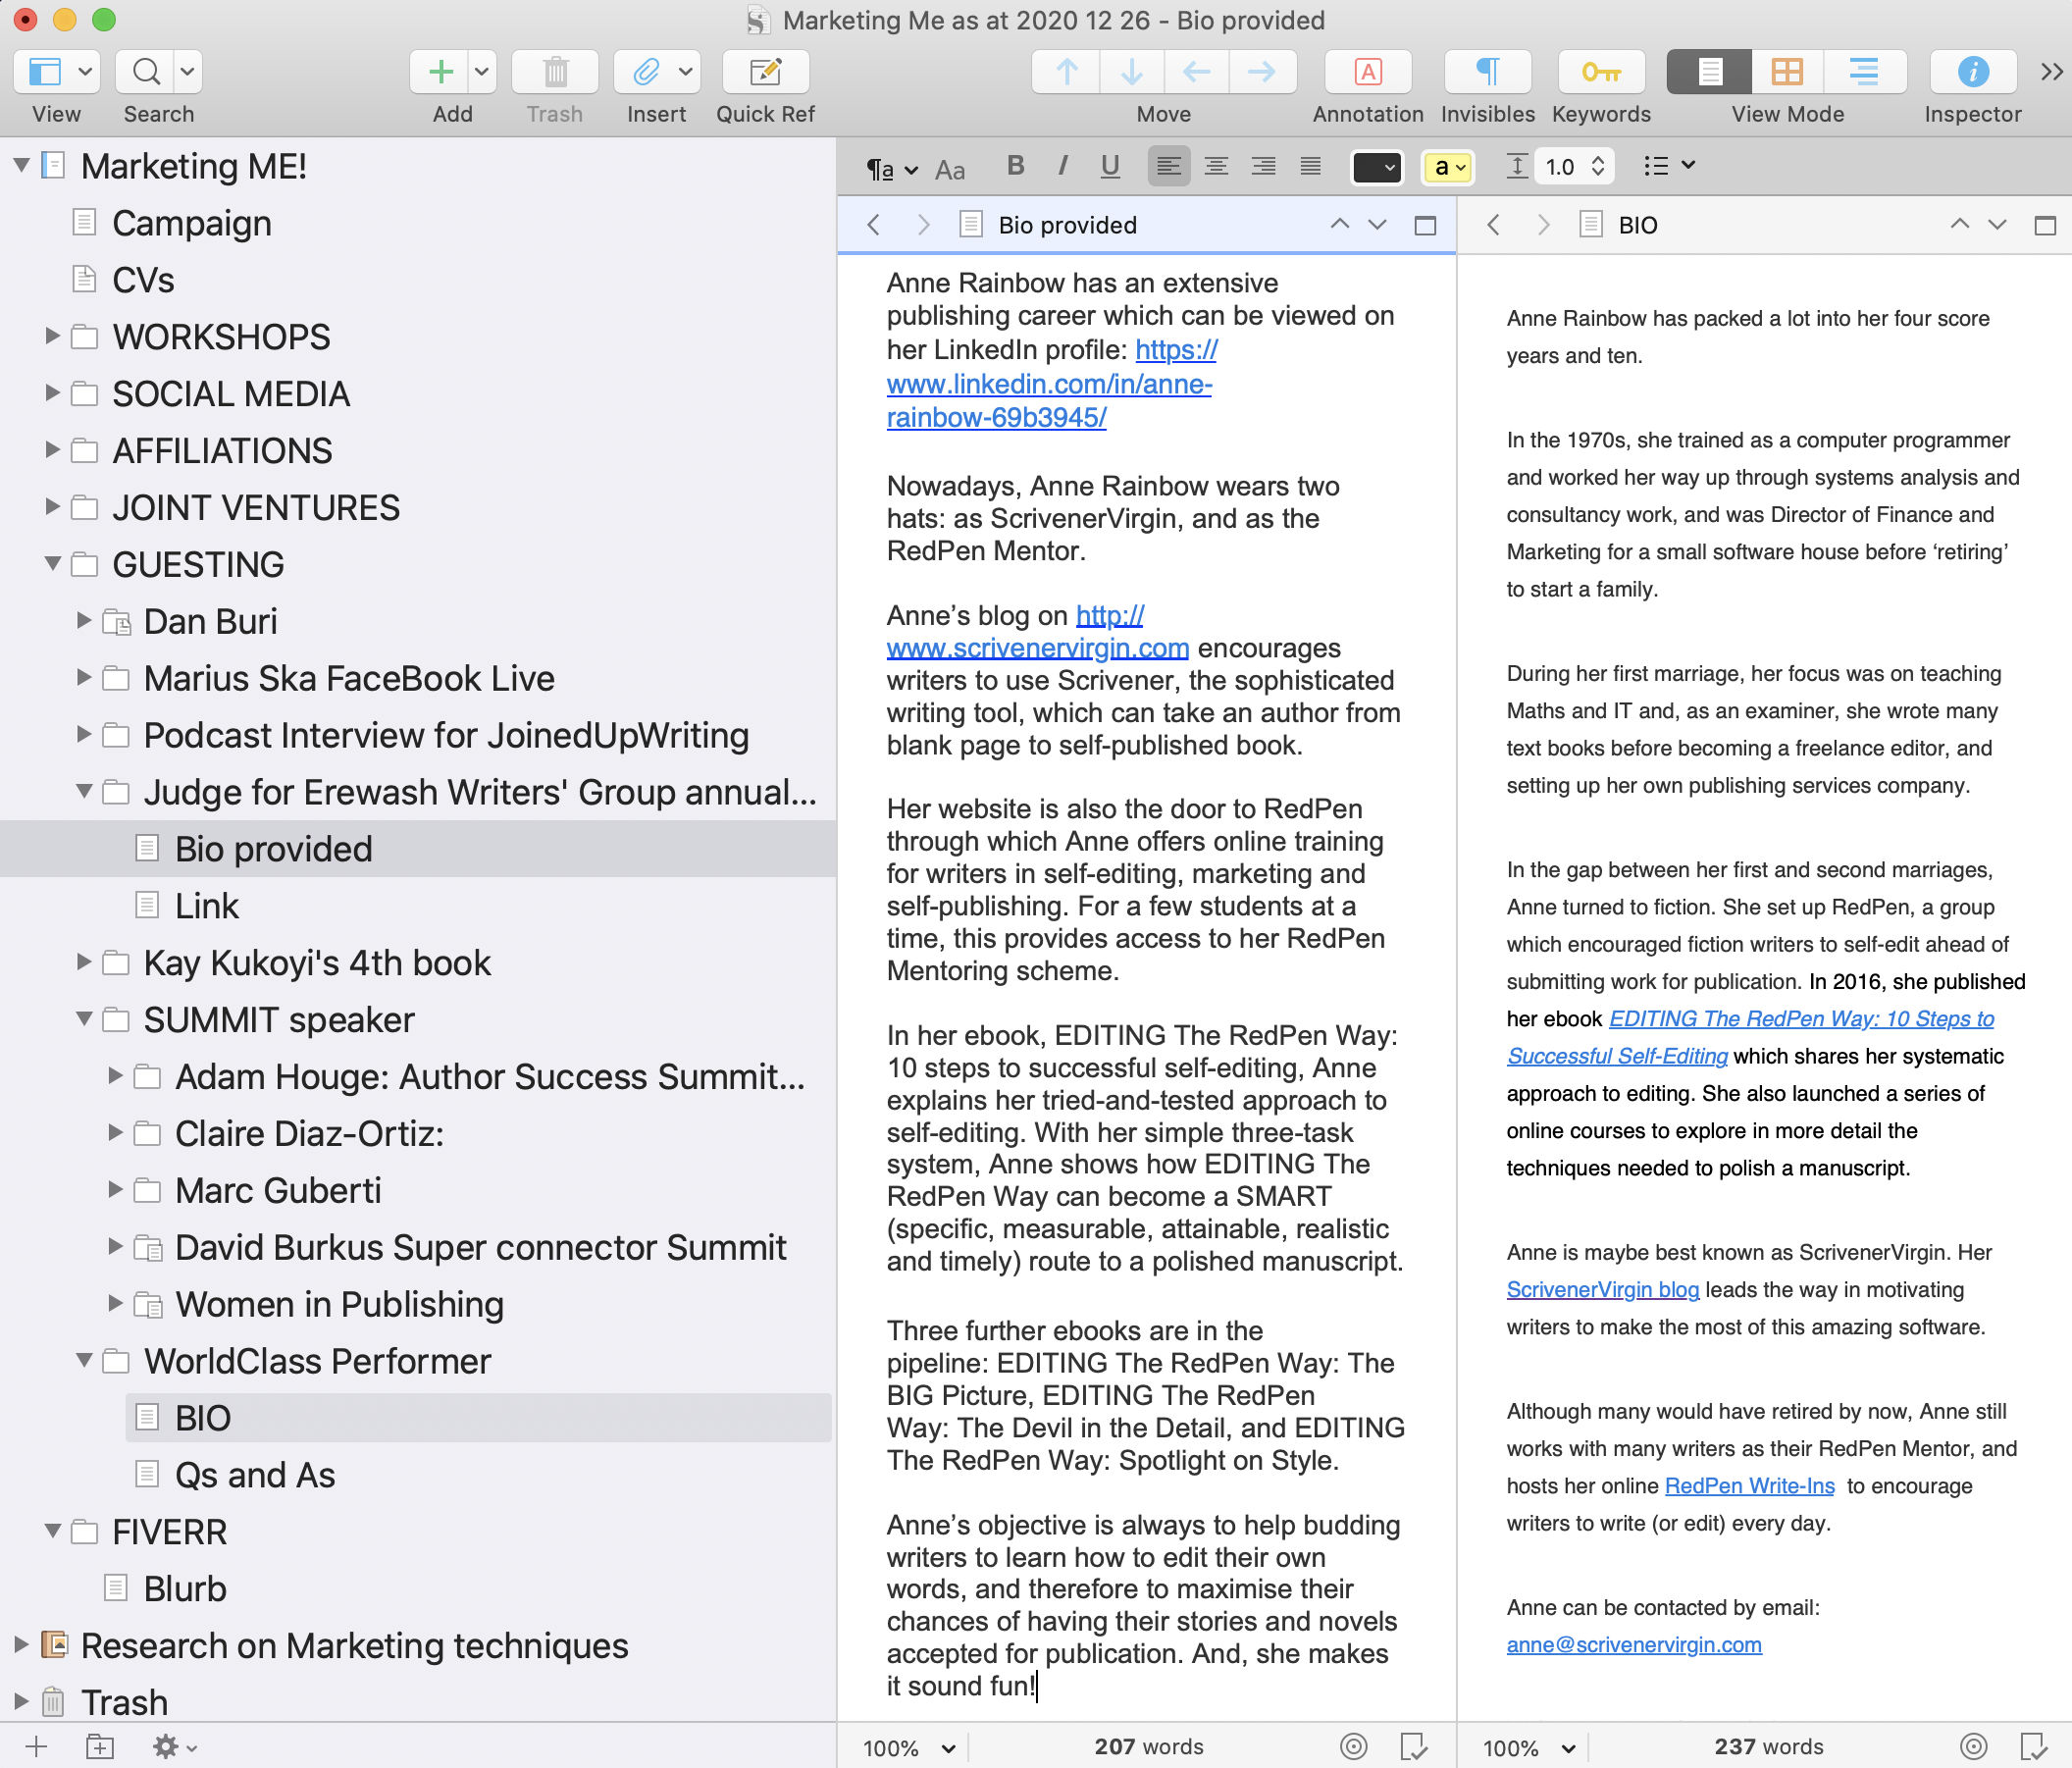This screenshot has width=2072, height=1768.
Task: Toggle Underline formatting
Action: coord(1109,166)
